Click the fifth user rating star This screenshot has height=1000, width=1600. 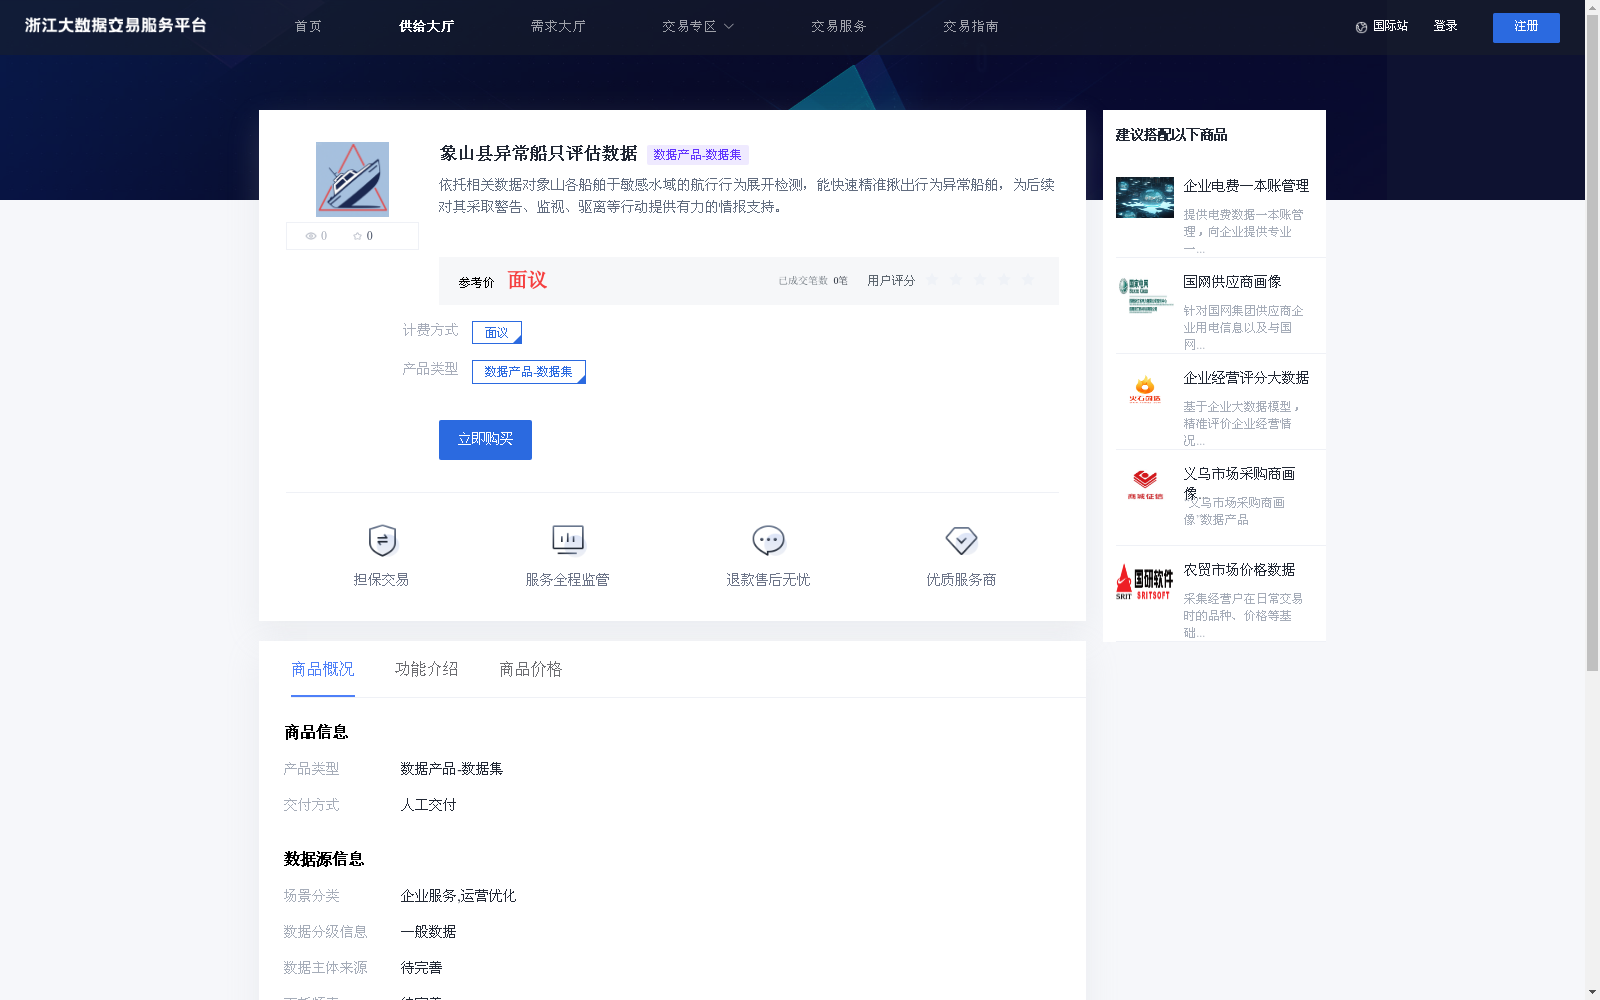tap(1028, 280)
